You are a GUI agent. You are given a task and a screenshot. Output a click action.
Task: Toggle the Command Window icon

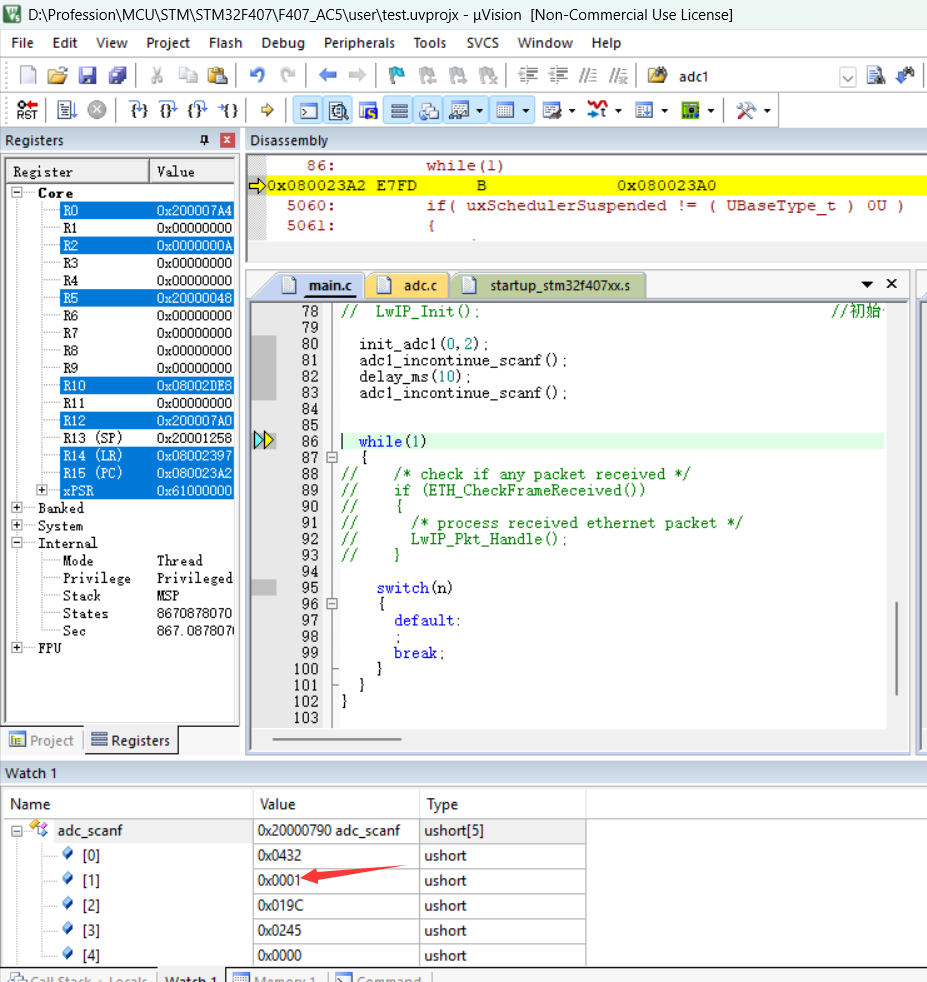coord(309,111)
